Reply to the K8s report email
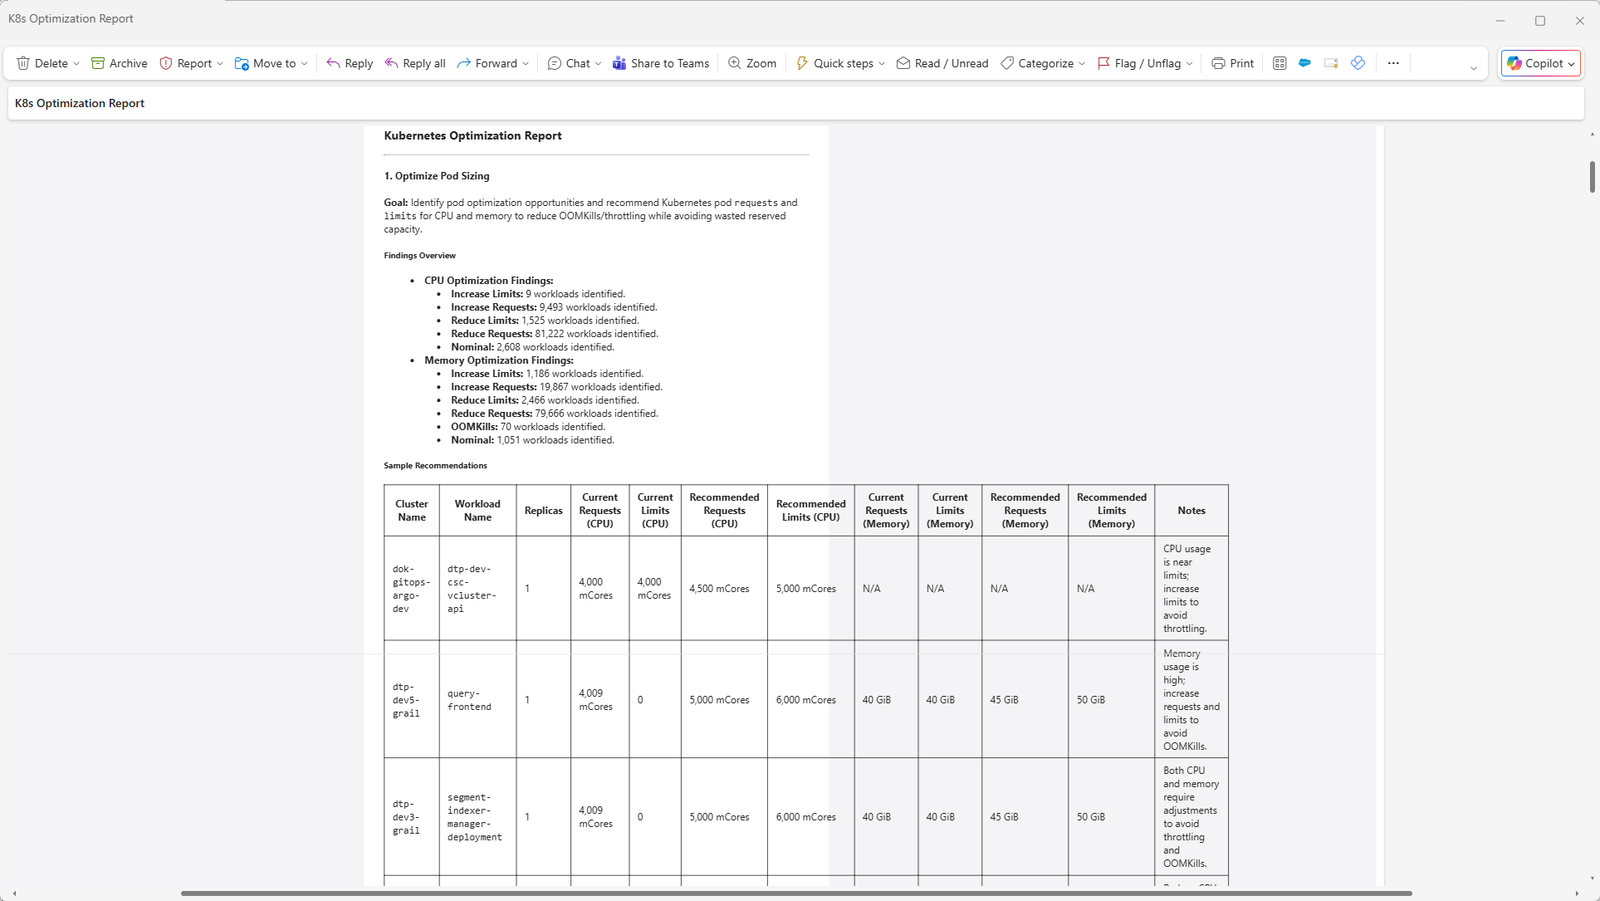The height and width of the screenshot is (901, 1600). (349, 63)
